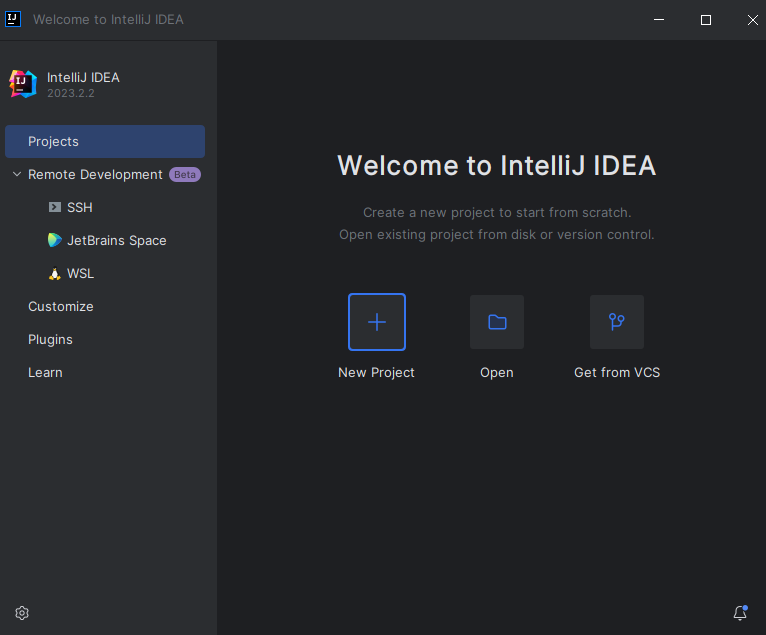Screen dimensions: 766x635
Task: Click the Beta badge
Action: [185, 174]
